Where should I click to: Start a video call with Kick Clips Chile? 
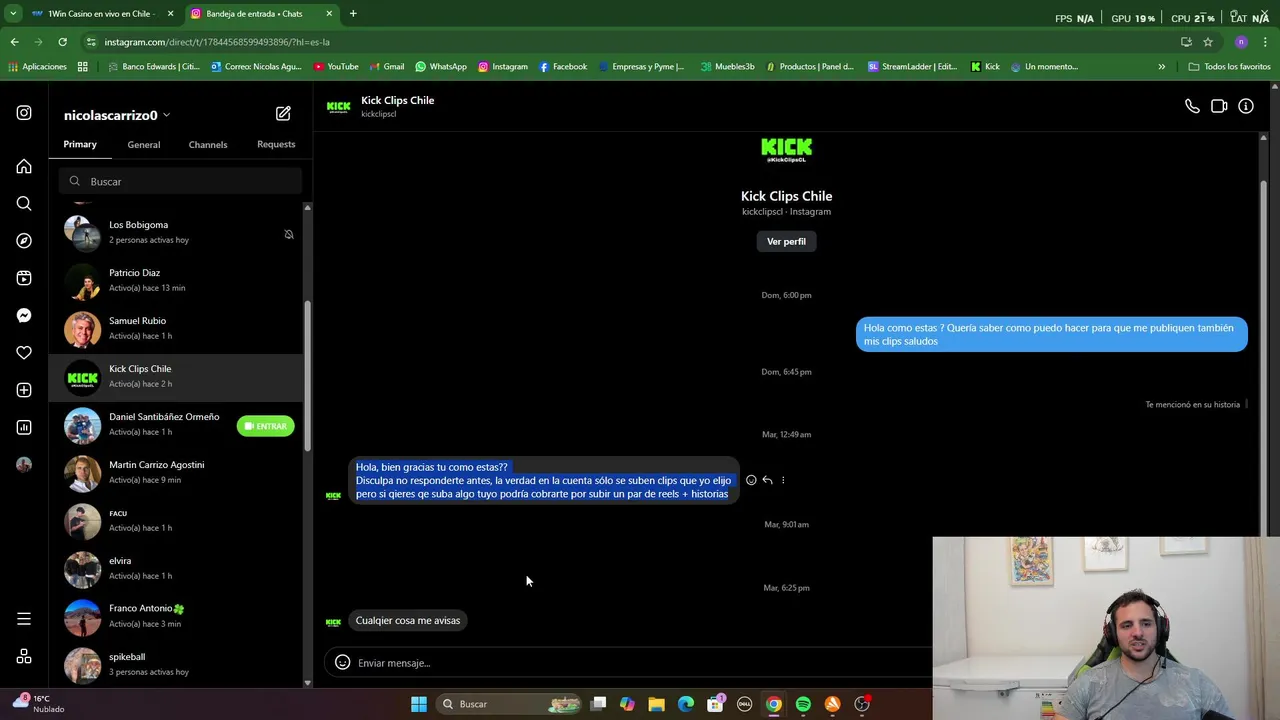[1219, 106]
